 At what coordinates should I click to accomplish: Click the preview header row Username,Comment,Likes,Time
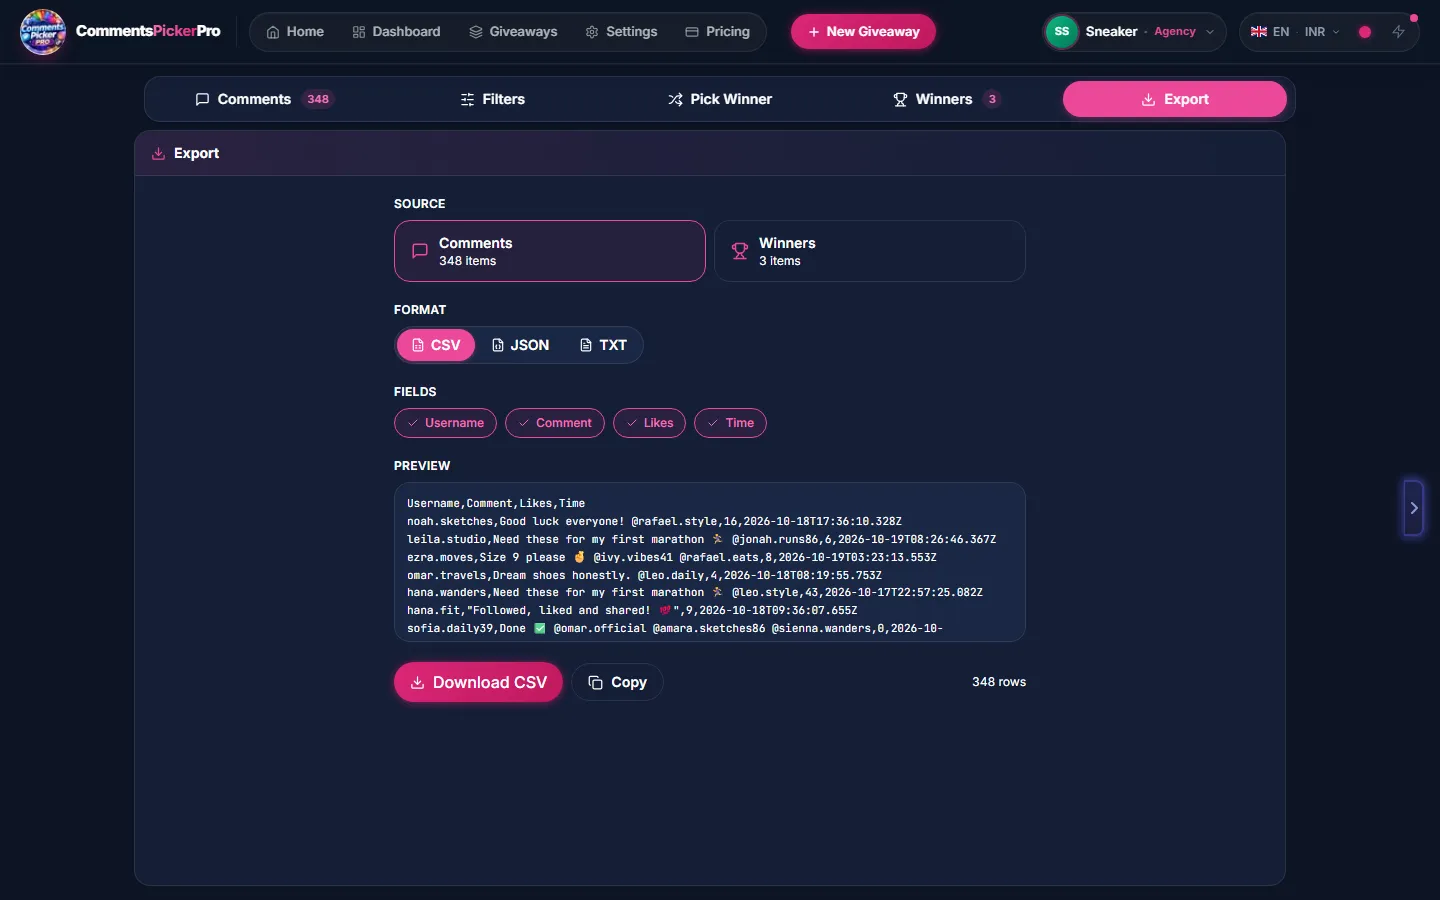coord(496,503)
